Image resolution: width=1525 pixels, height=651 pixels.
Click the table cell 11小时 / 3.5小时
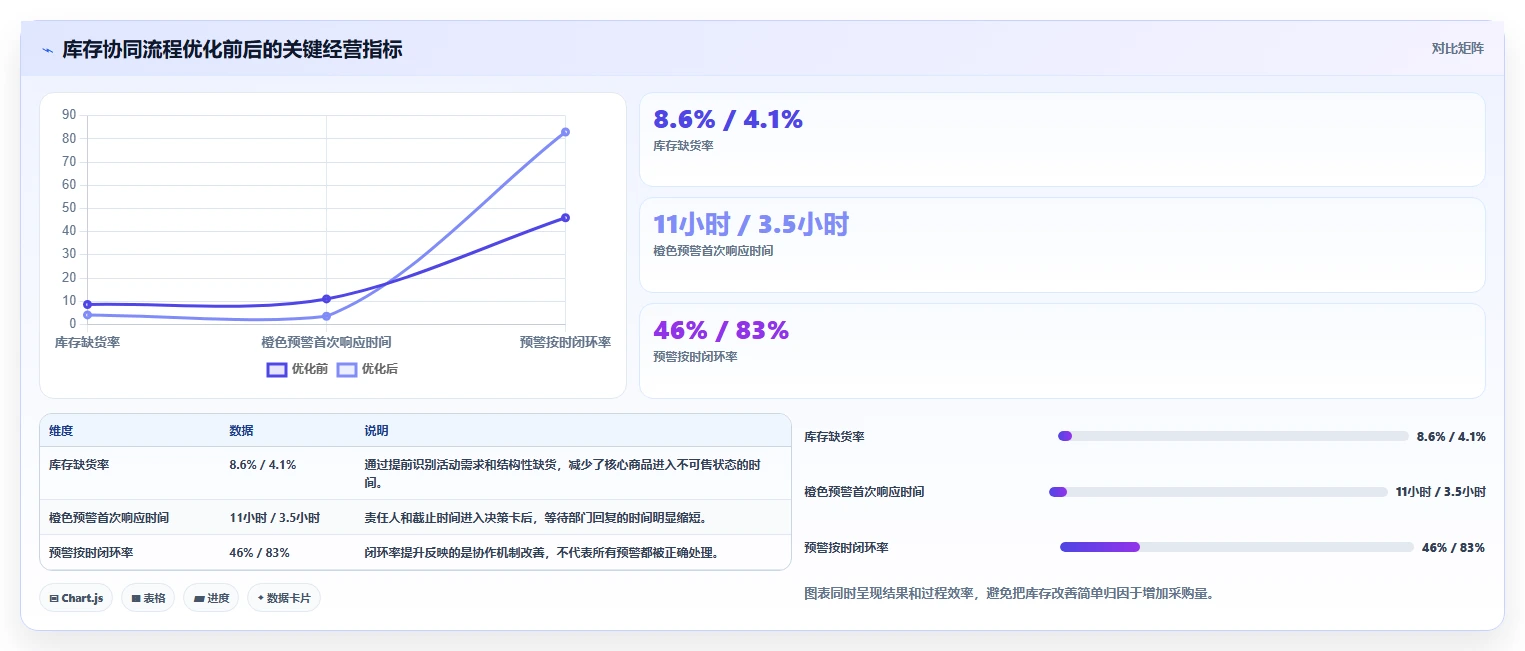pos(274,518)
